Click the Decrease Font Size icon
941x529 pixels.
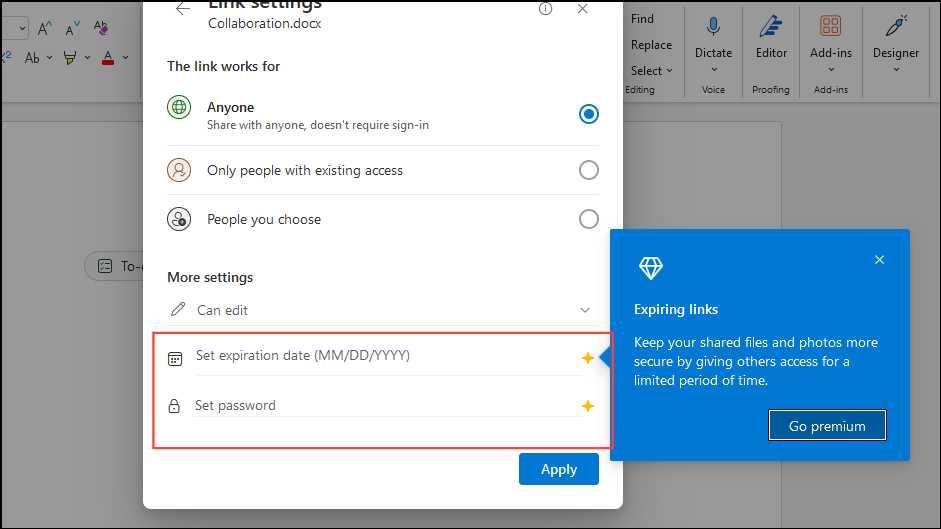[73, 29]
